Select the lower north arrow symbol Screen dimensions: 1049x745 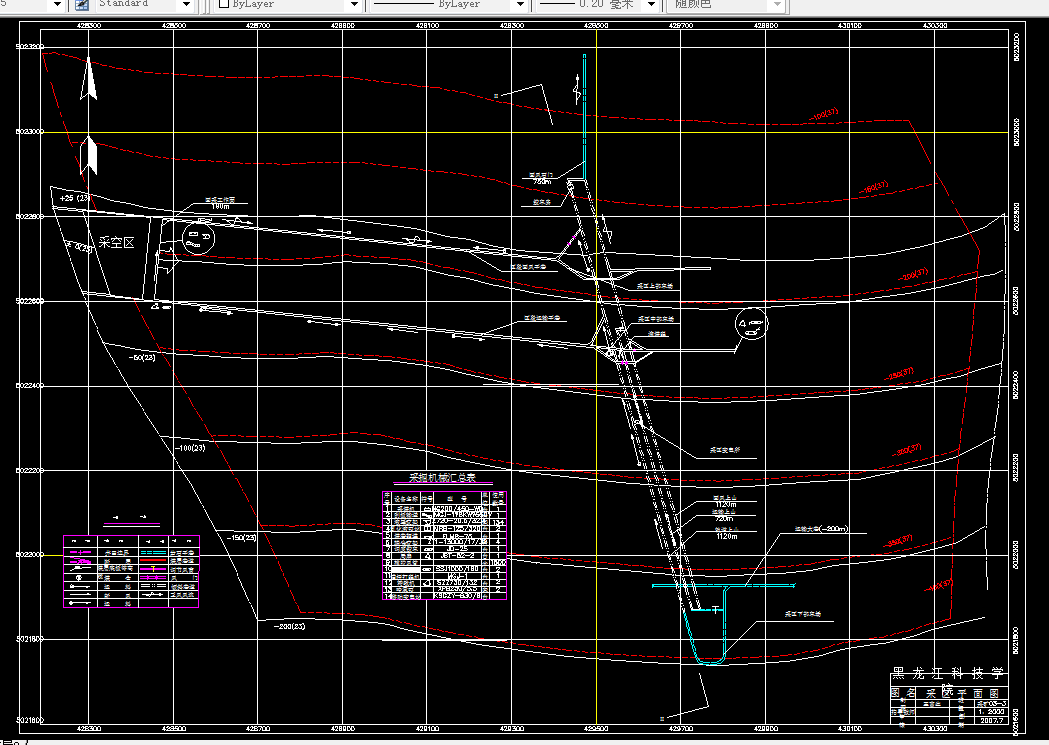click(89, 156)
